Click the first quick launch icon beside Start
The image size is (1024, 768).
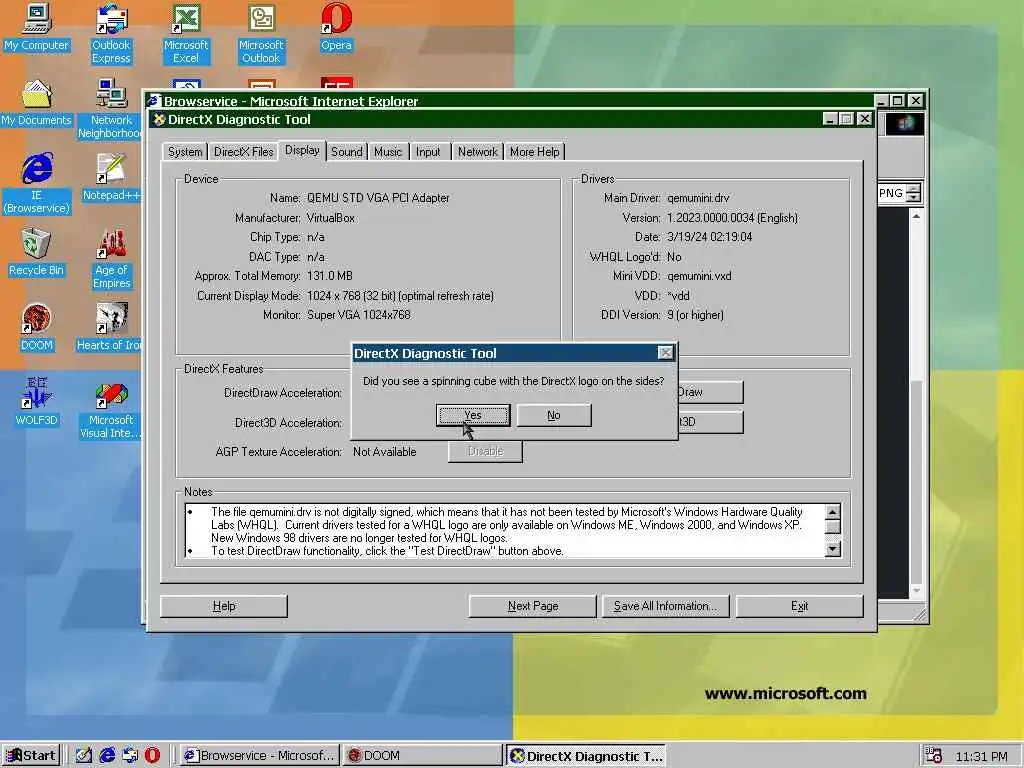[x=84, y=756]
